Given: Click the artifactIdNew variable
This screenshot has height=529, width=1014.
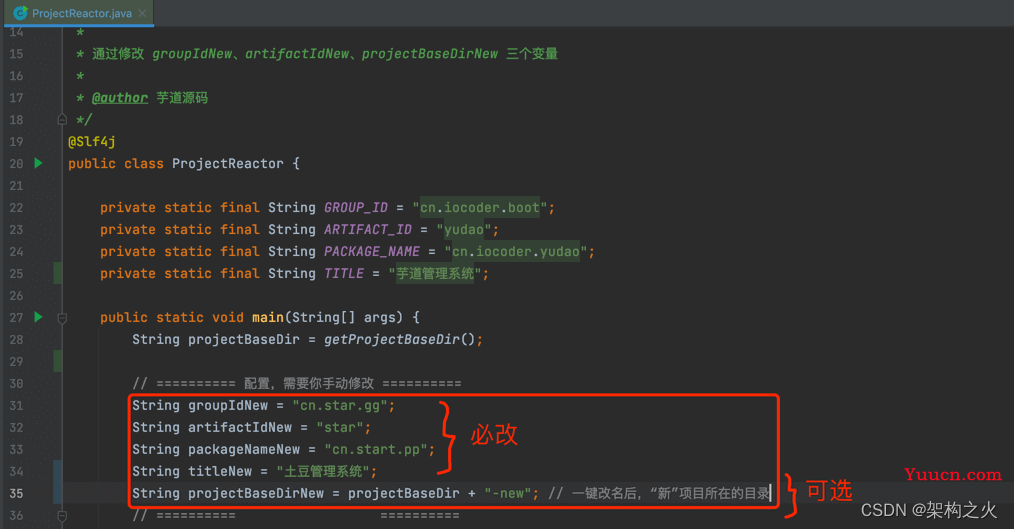Looking at the screenshot, I should 240,427.
